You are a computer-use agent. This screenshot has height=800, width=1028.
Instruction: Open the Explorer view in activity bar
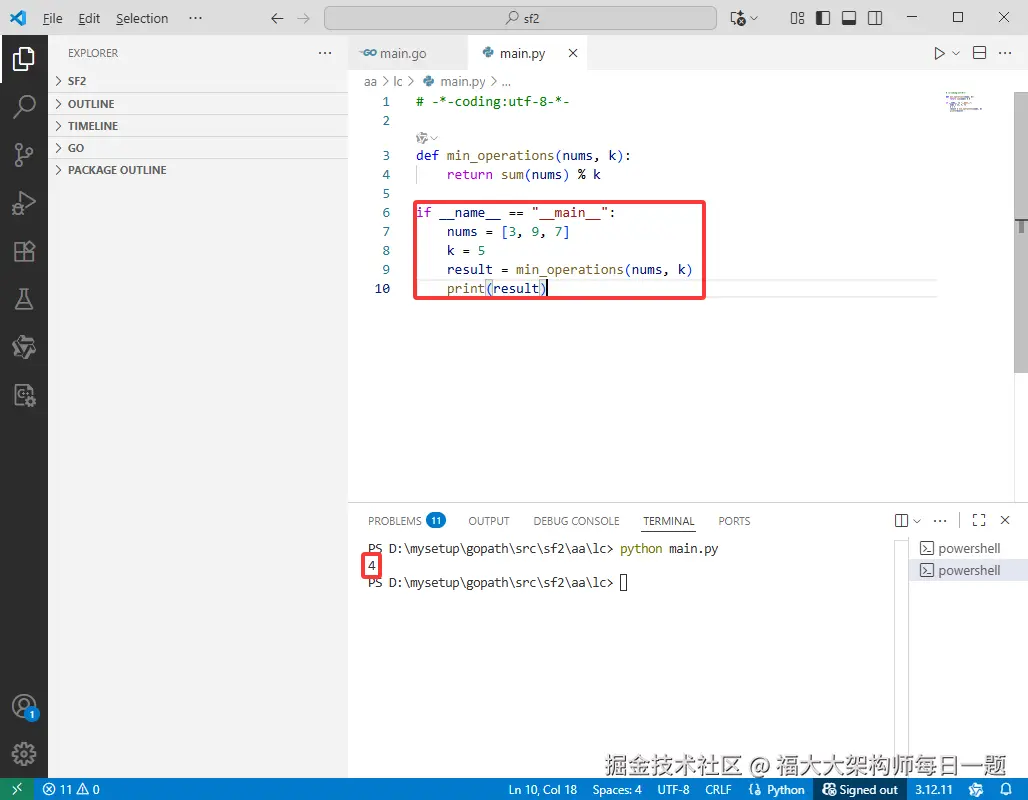point(24,59)
